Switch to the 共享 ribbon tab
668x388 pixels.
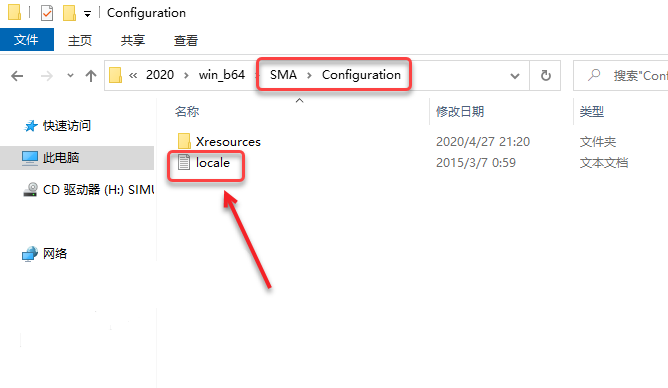pos(132,40)
